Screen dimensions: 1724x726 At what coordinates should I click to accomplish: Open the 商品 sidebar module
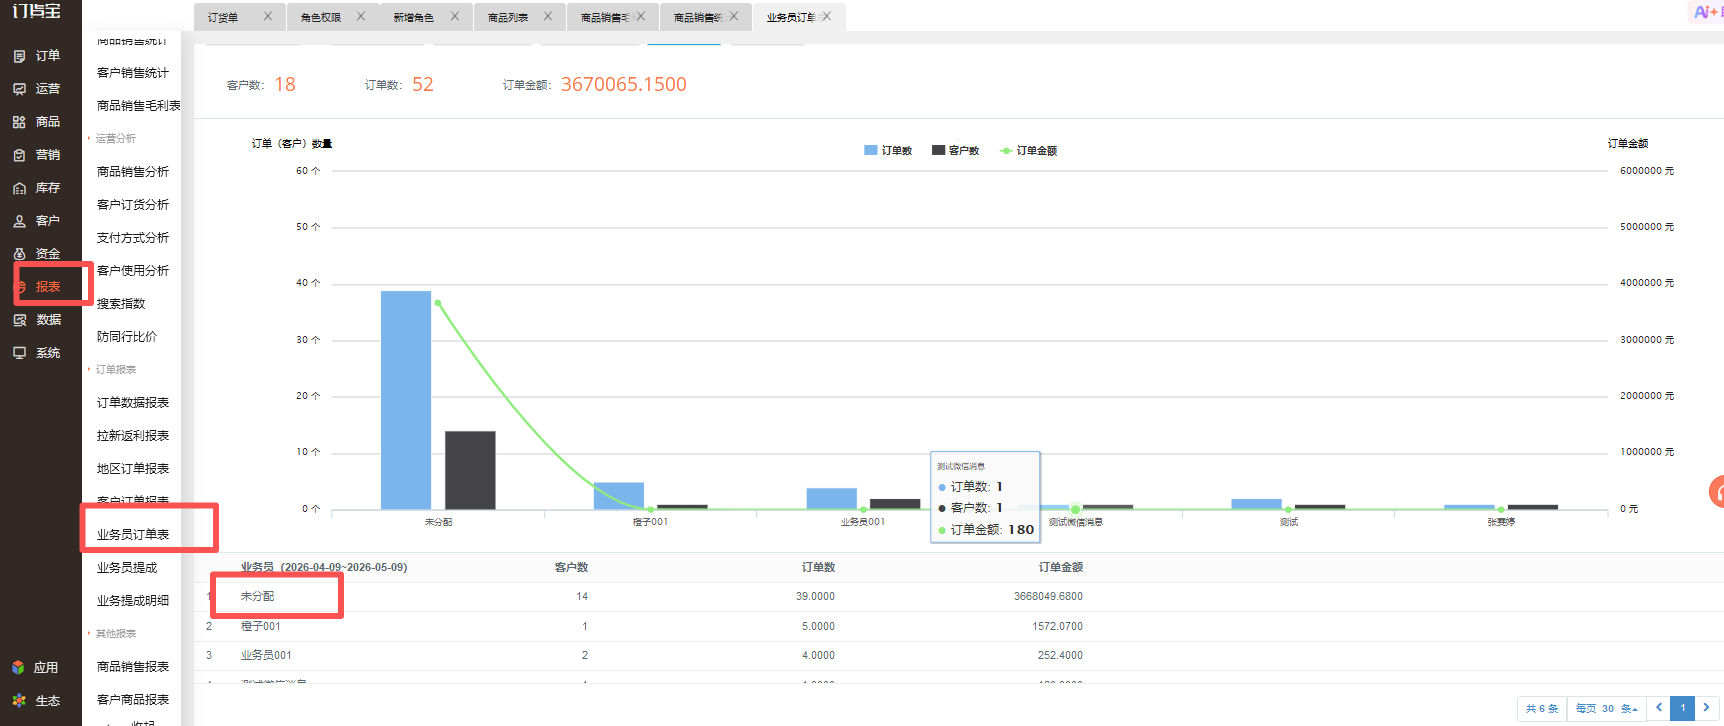coord(37,122)
